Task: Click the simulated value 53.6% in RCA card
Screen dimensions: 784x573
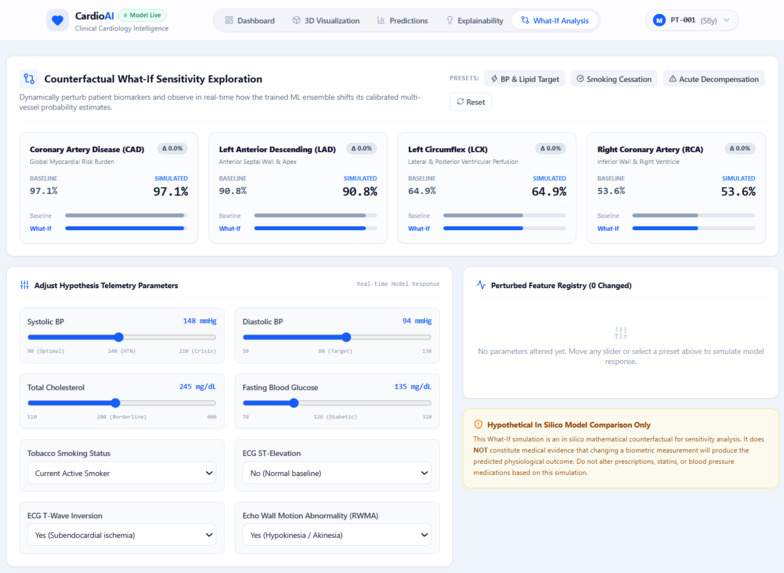Action: [738, 192]
